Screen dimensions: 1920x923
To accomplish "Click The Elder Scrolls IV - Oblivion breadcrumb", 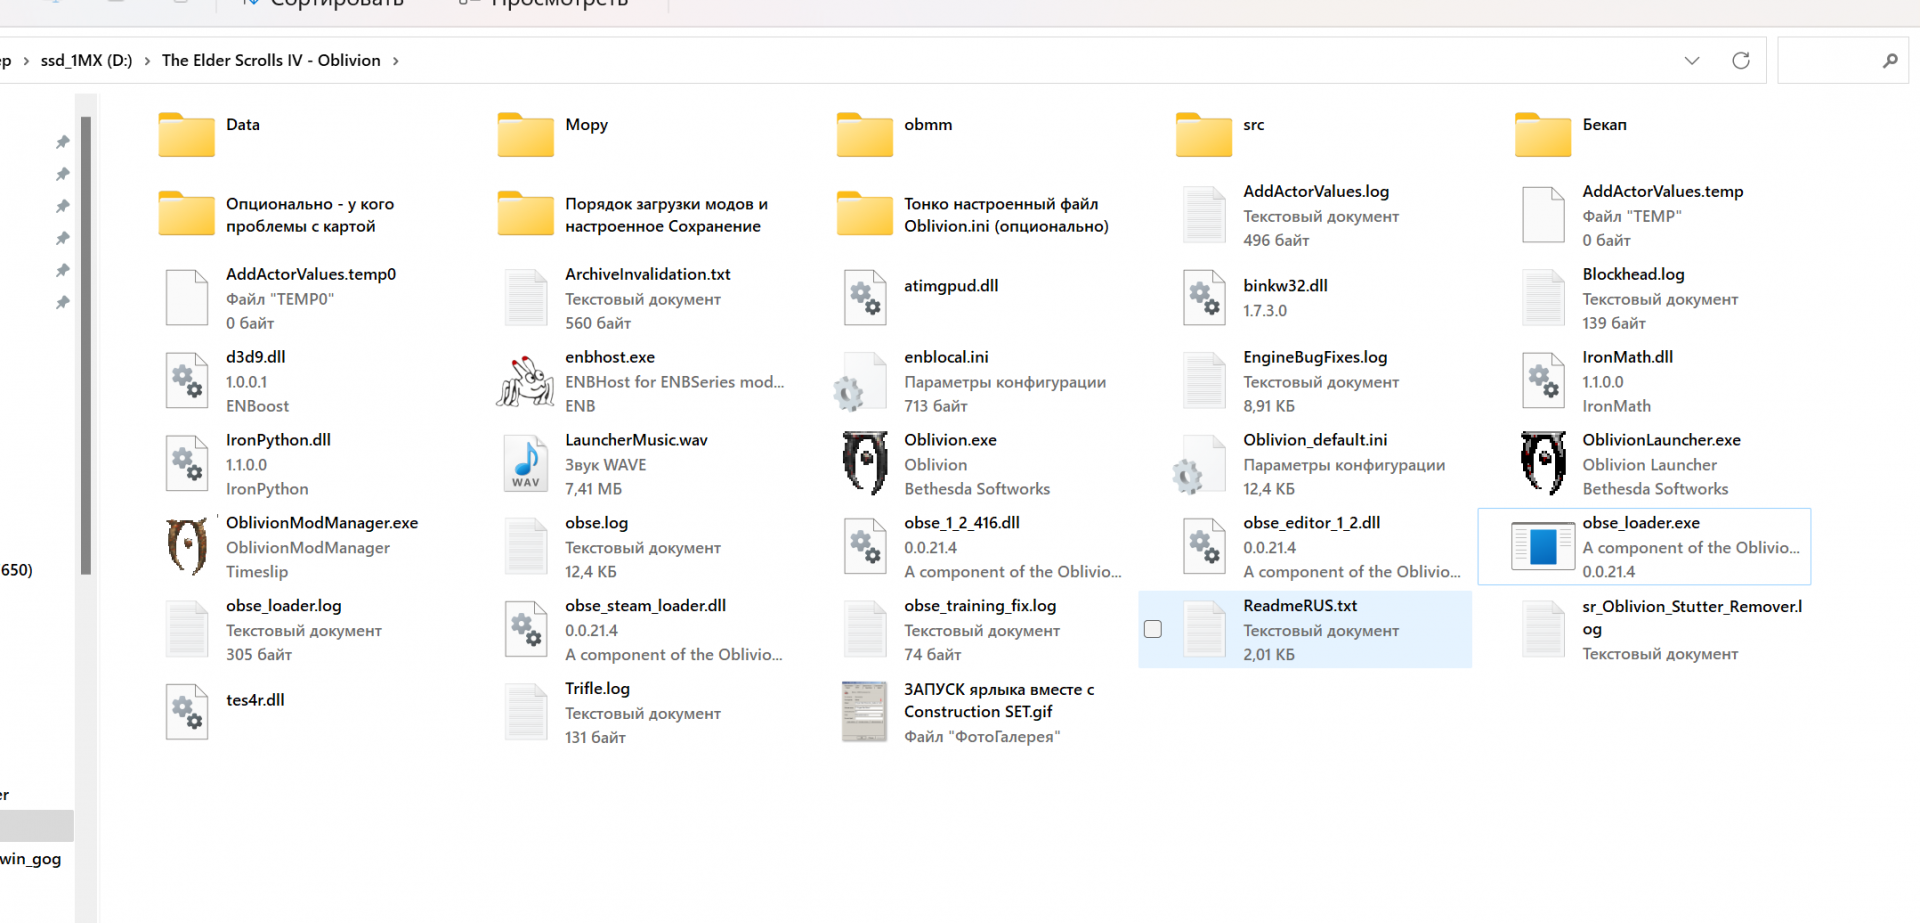I will tap(271, 61).
